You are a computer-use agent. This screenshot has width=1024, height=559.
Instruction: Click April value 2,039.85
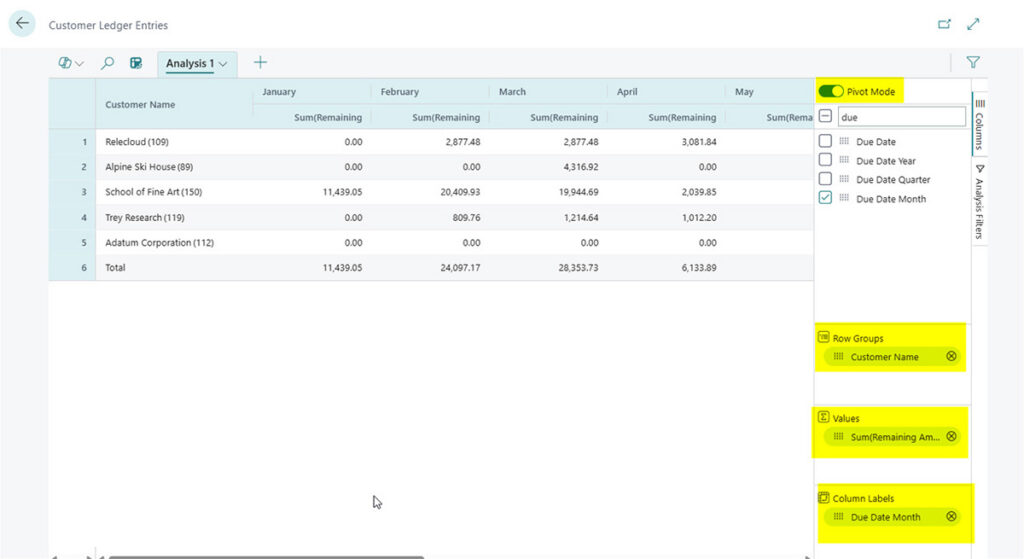[x=699, y=192]
